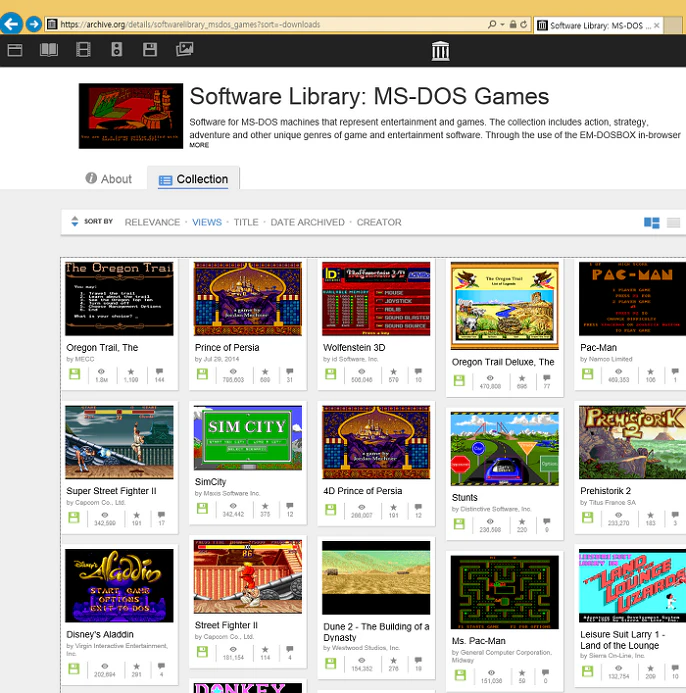Click the favorites star on Oregon Trail, The card
The width and height of the screenshot is (686, 693).
131,372
